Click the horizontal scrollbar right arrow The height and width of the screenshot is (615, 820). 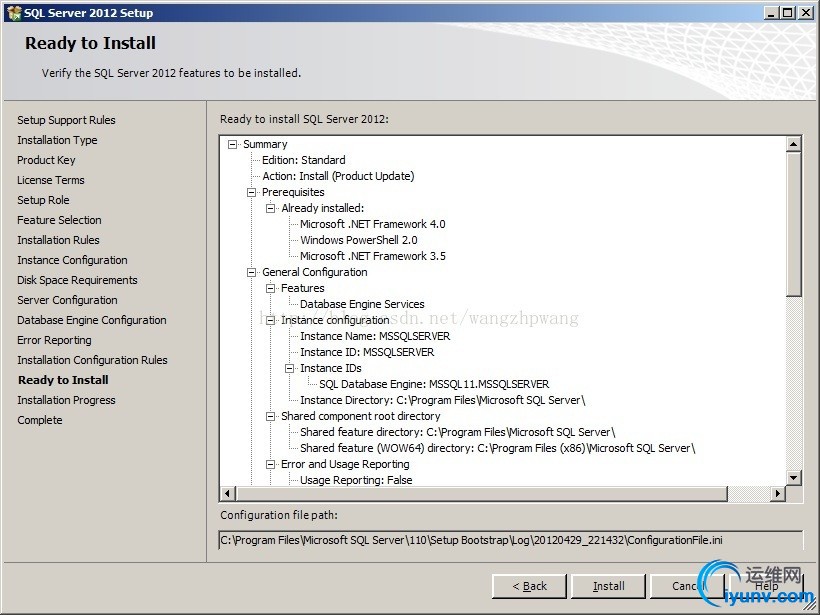[778, 493]
